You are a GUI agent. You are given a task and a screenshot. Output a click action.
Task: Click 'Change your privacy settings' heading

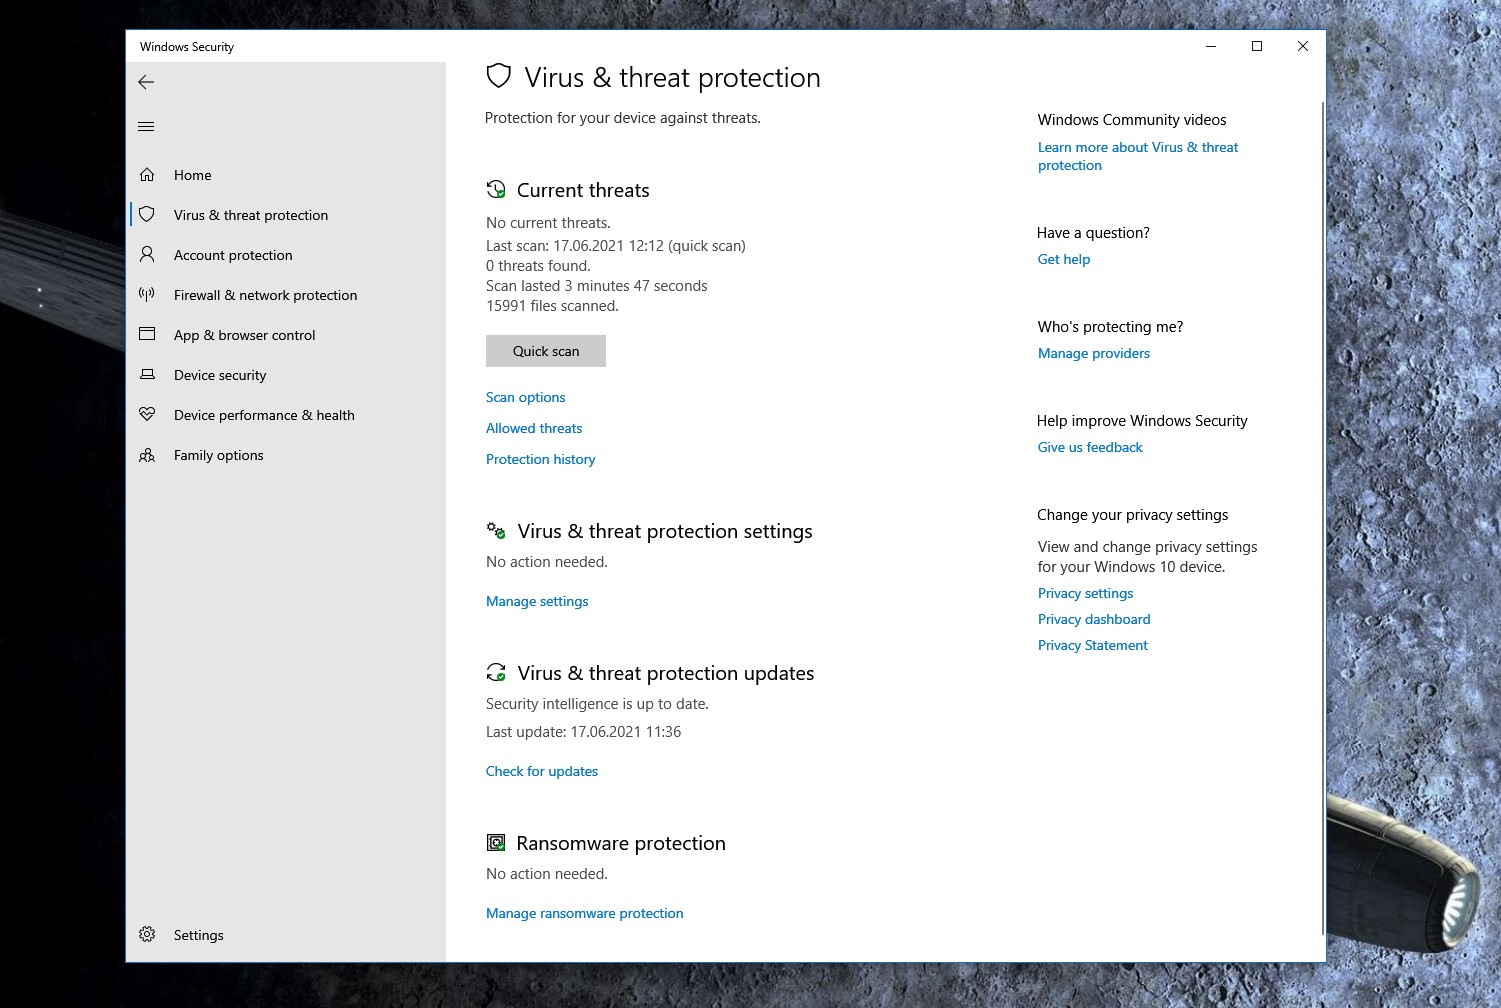[1132, 515]
